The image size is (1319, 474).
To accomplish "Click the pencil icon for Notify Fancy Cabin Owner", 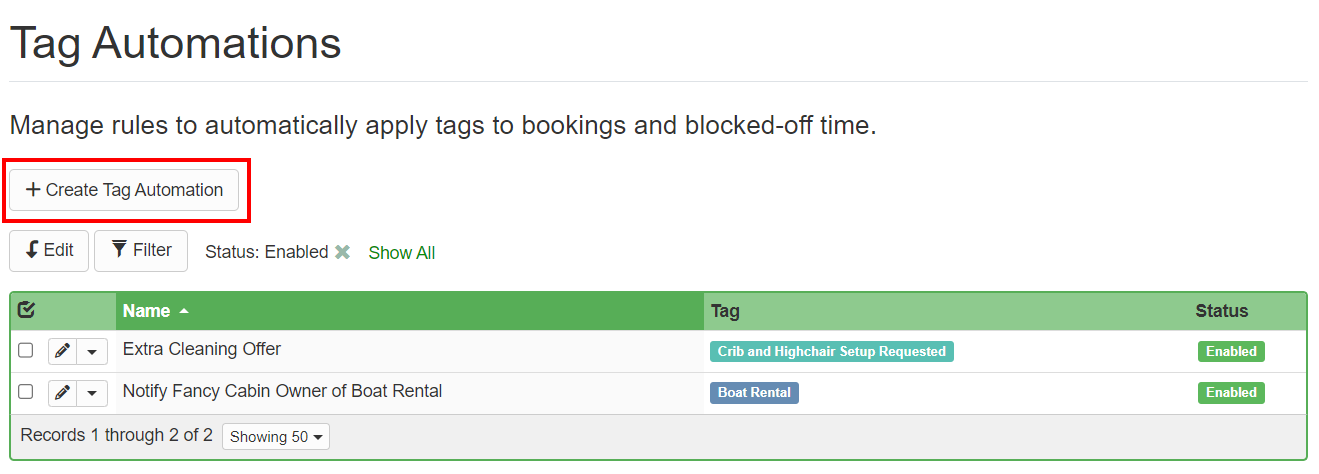I will (62, 393).
